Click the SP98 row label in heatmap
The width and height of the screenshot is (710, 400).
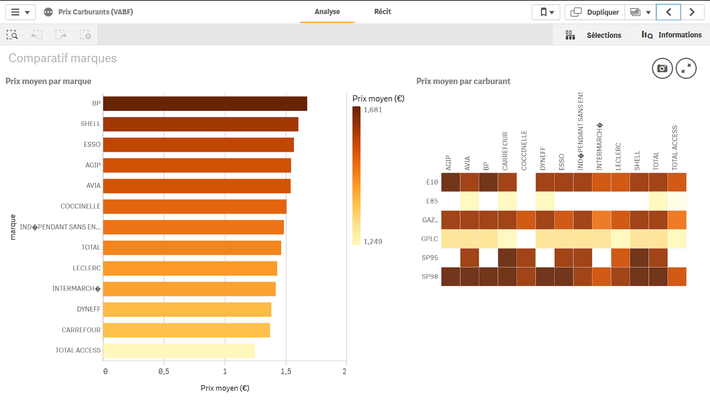(x=429, y=276)
